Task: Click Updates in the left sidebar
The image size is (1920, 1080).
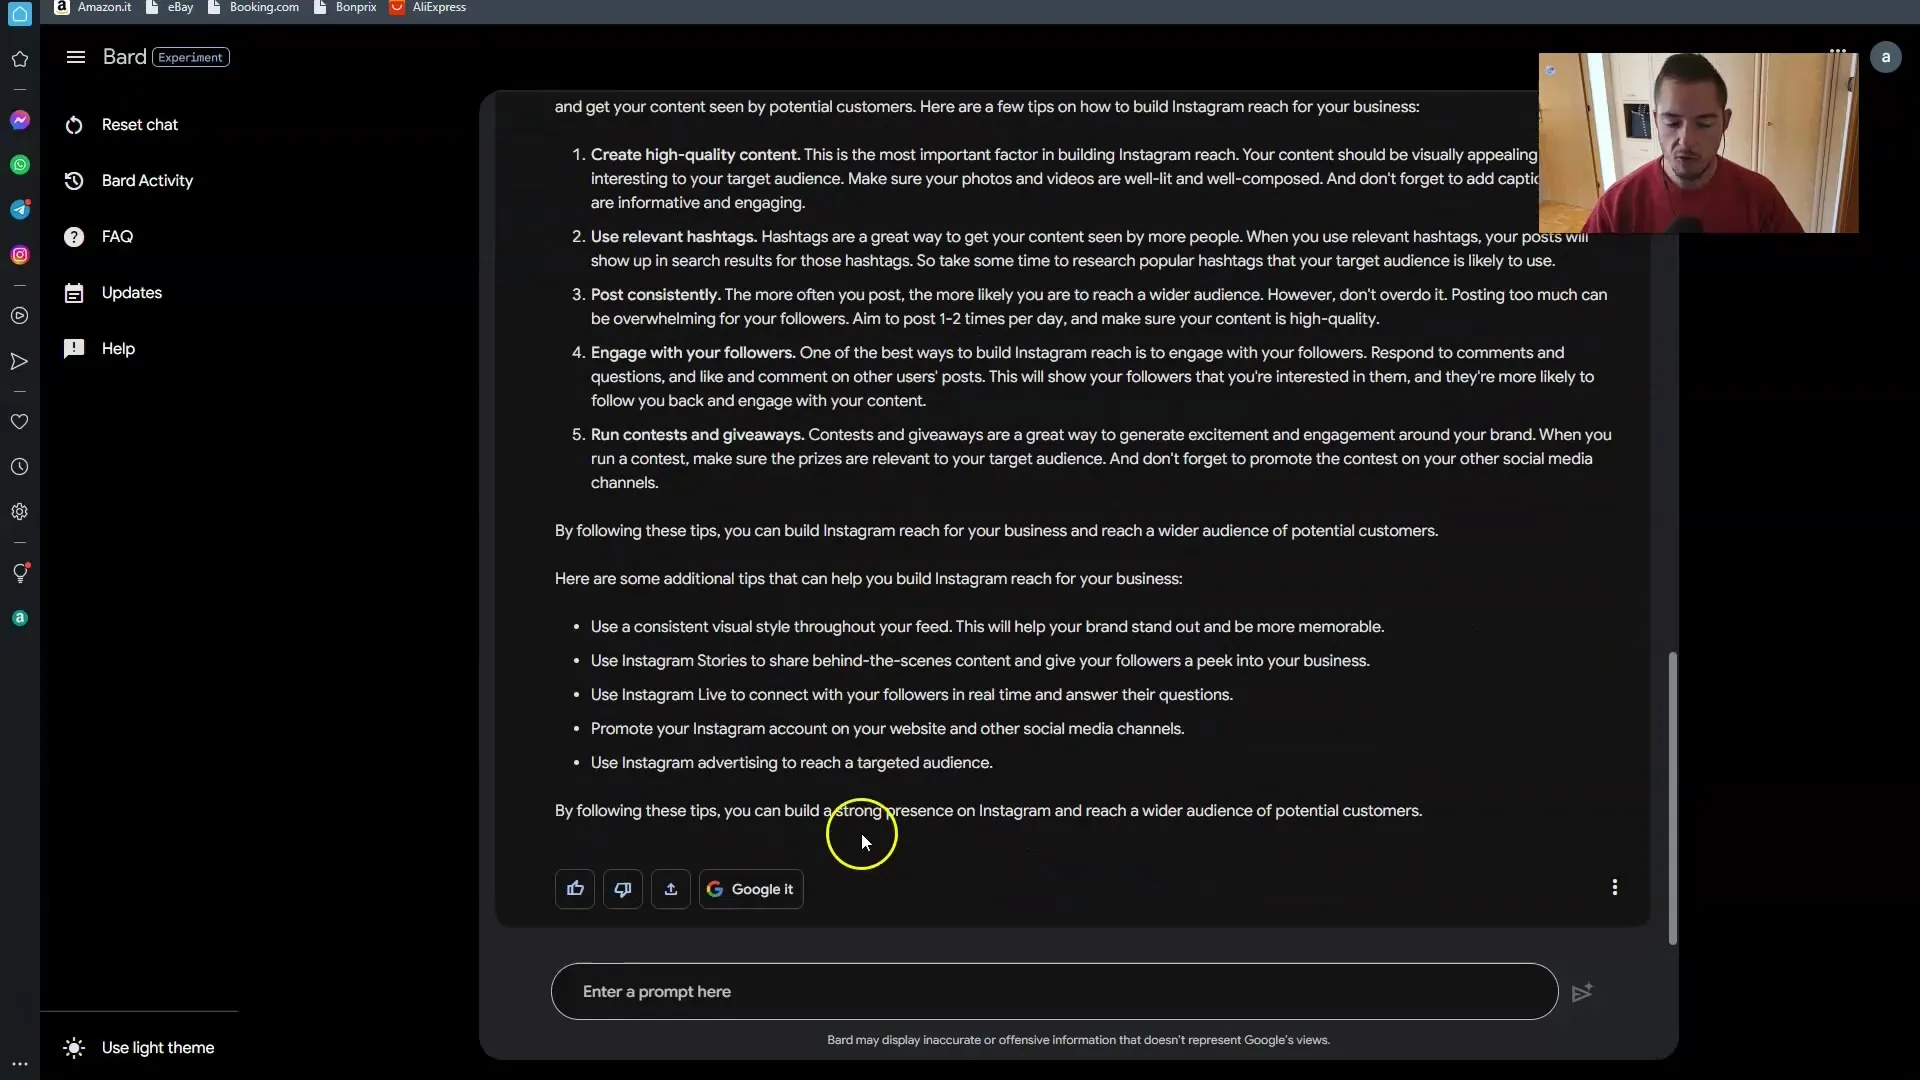Action: (131, 291)
